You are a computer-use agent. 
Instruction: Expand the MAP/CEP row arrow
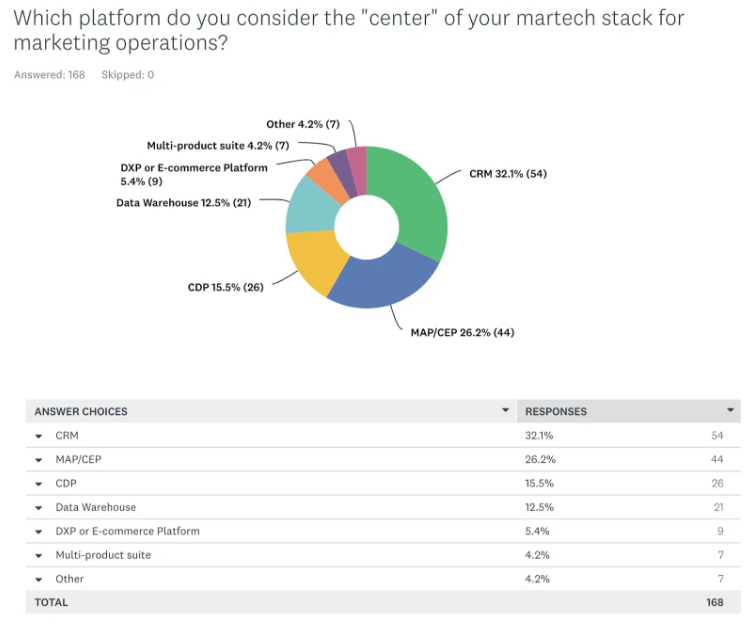point(39,460)
